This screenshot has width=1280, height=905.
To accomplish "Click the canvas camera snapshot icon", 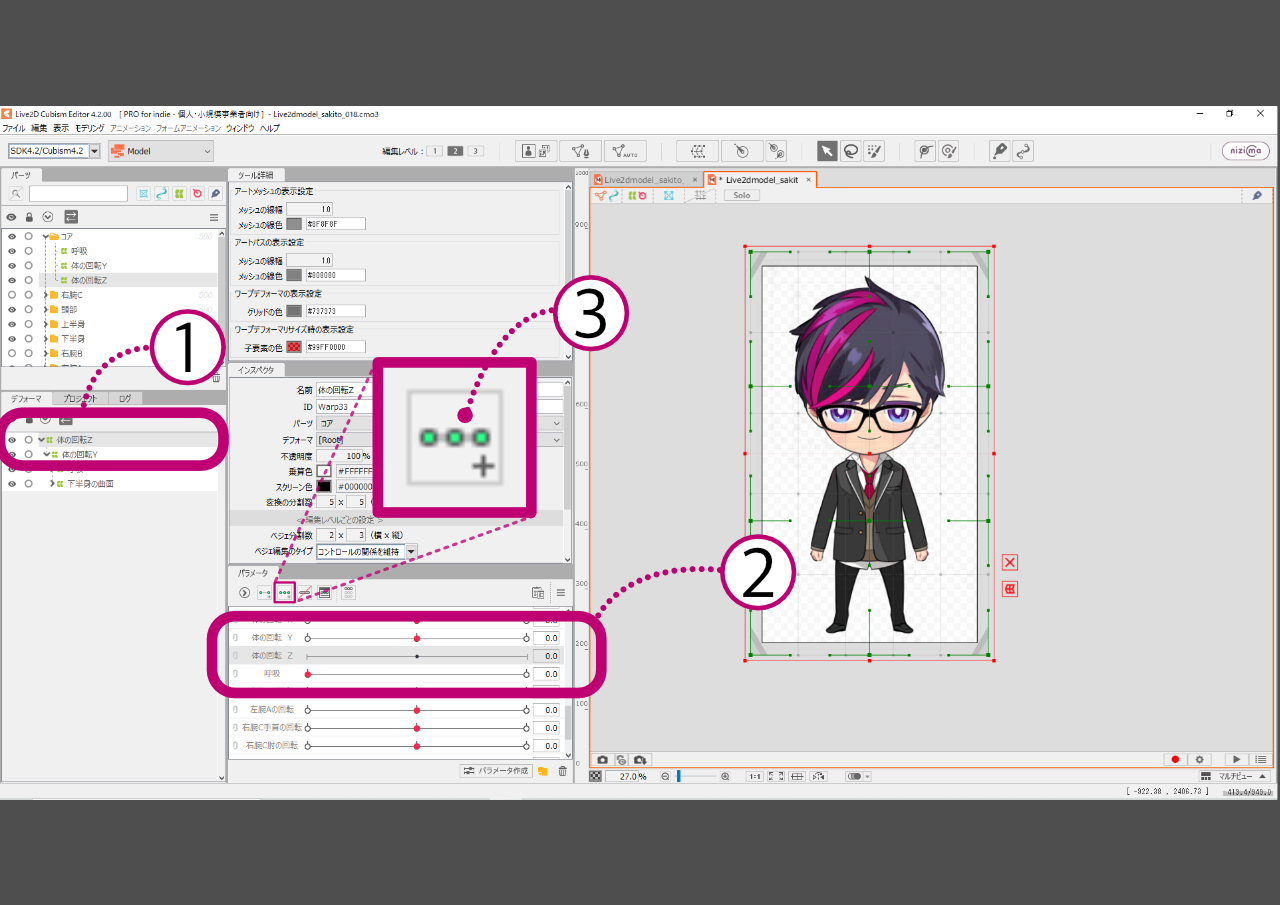I will pyautogui.click(x=603, y=760).
